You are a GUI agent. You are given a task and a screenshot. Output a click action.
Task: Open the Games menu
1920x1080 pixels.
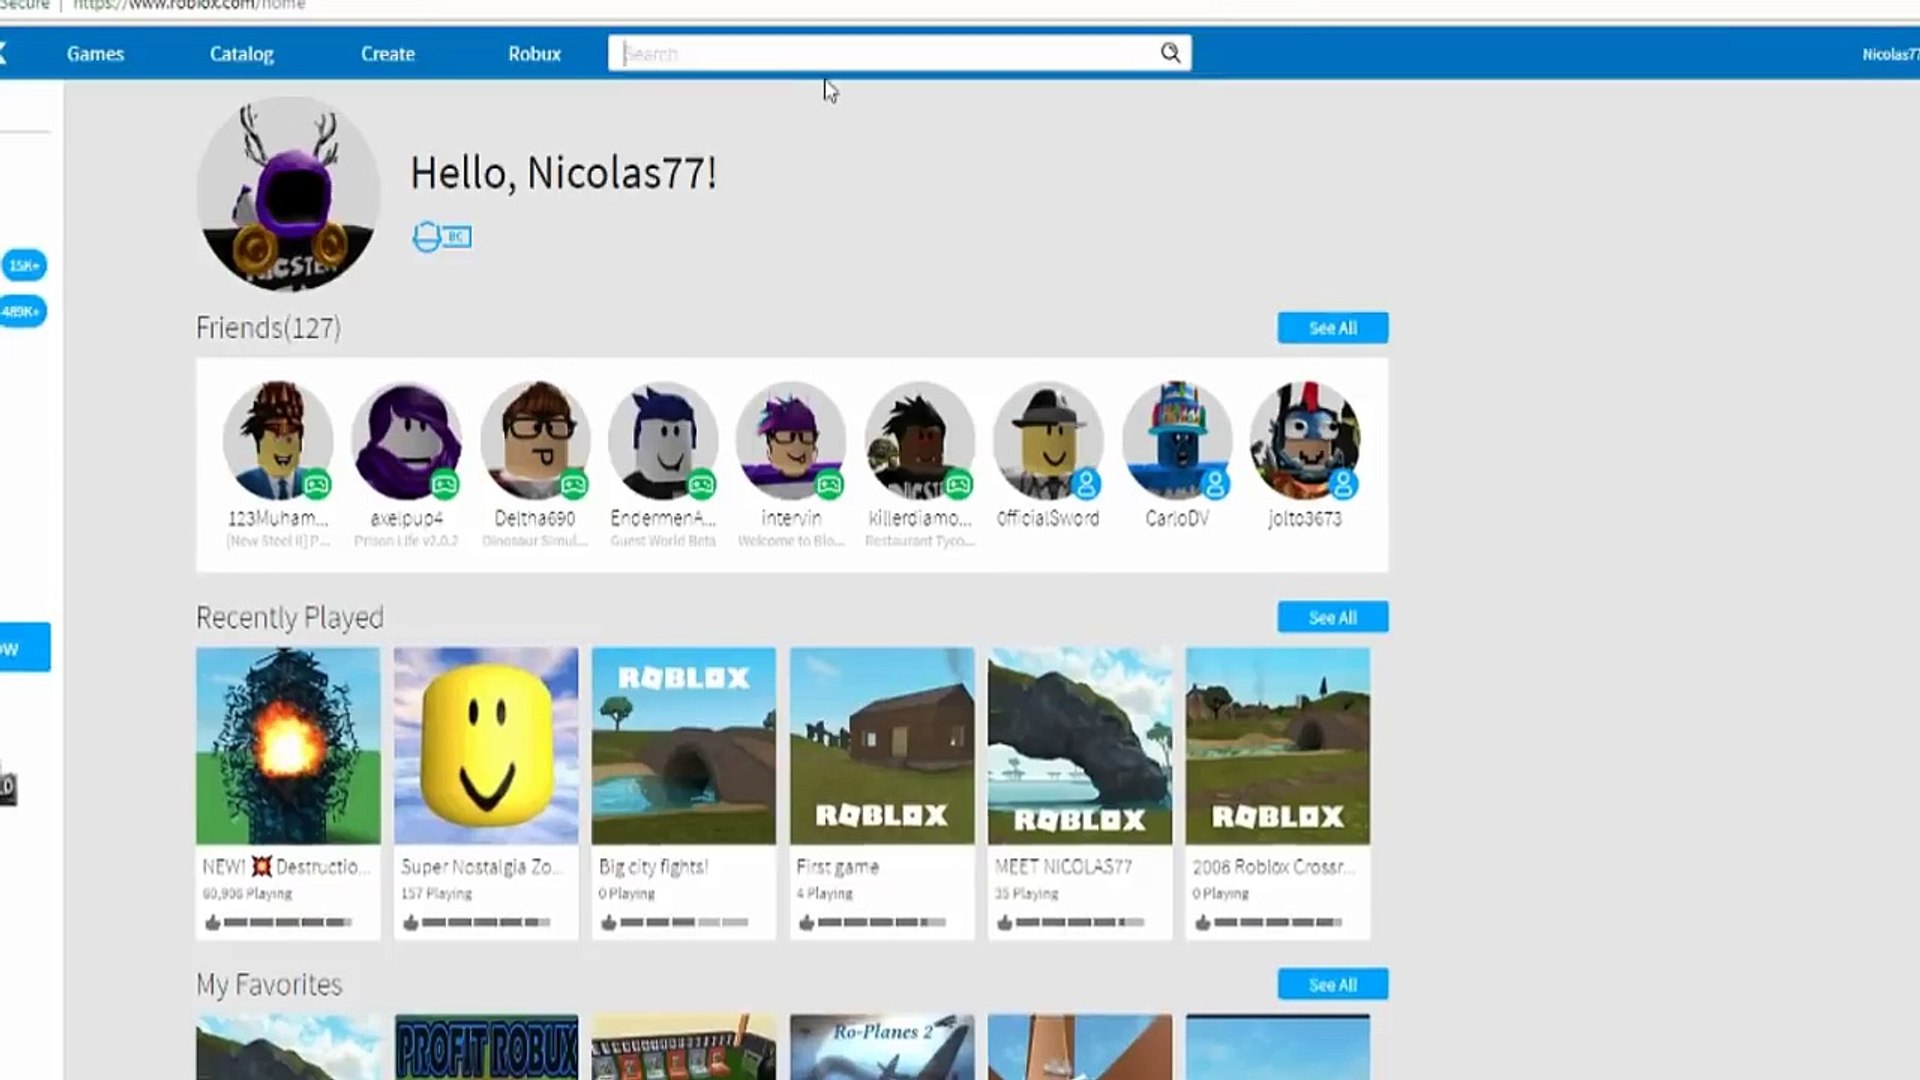pyautogui.click(x=95, y=54)
